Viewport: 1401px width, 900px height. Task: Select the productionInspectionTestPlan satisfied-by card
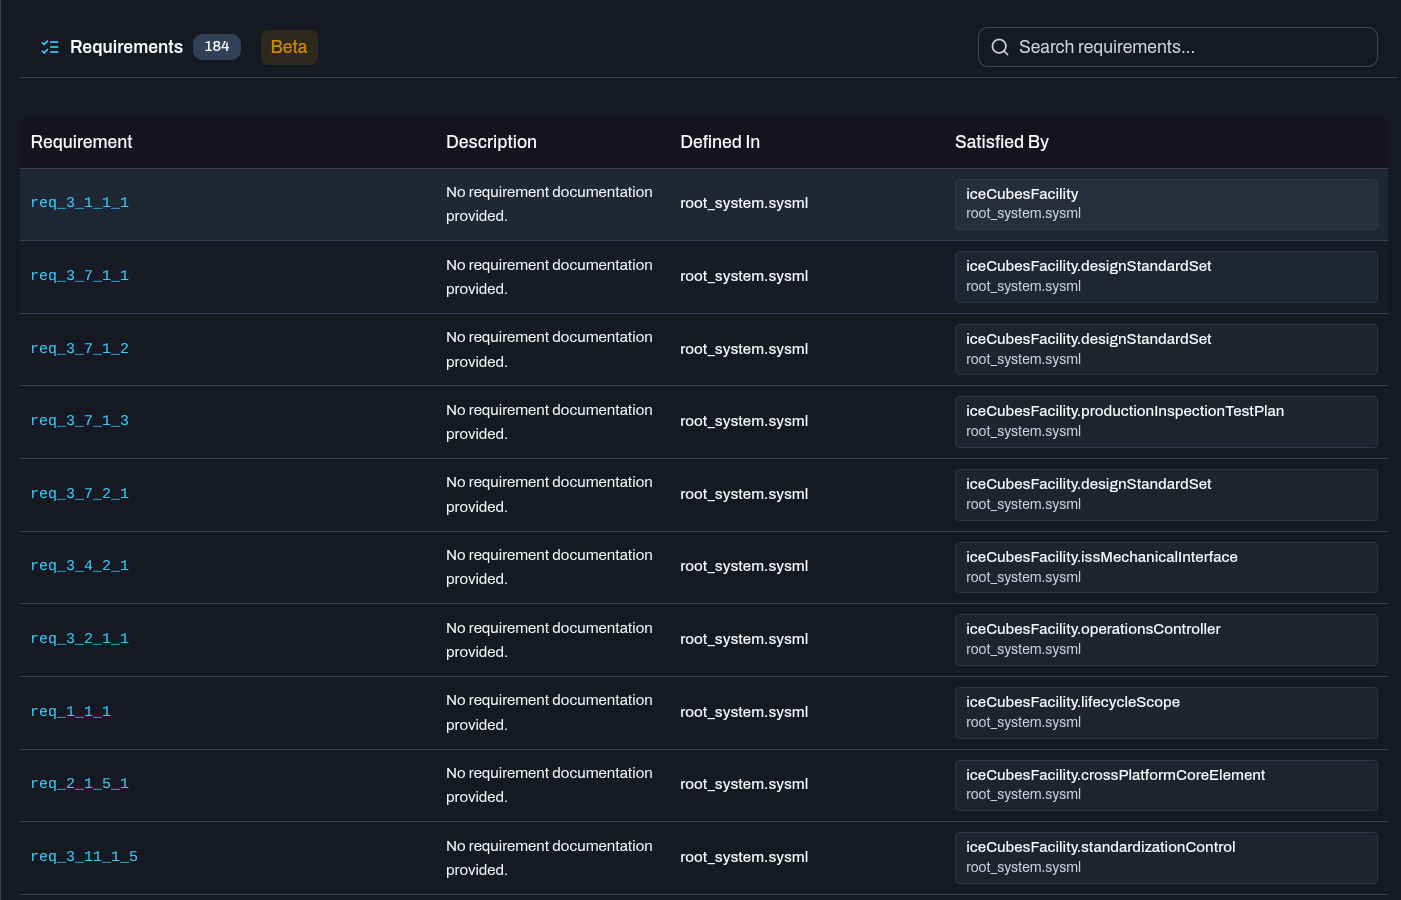click(1166, 422)
